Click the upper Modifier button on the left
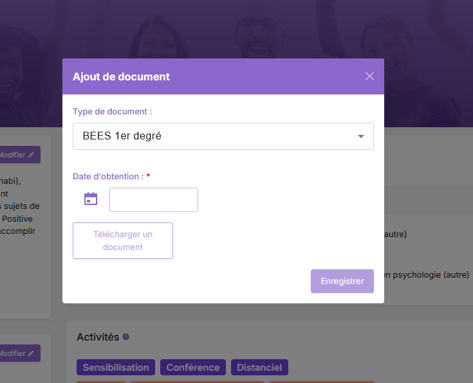The image size is (473, 383). tap(19, 155)
